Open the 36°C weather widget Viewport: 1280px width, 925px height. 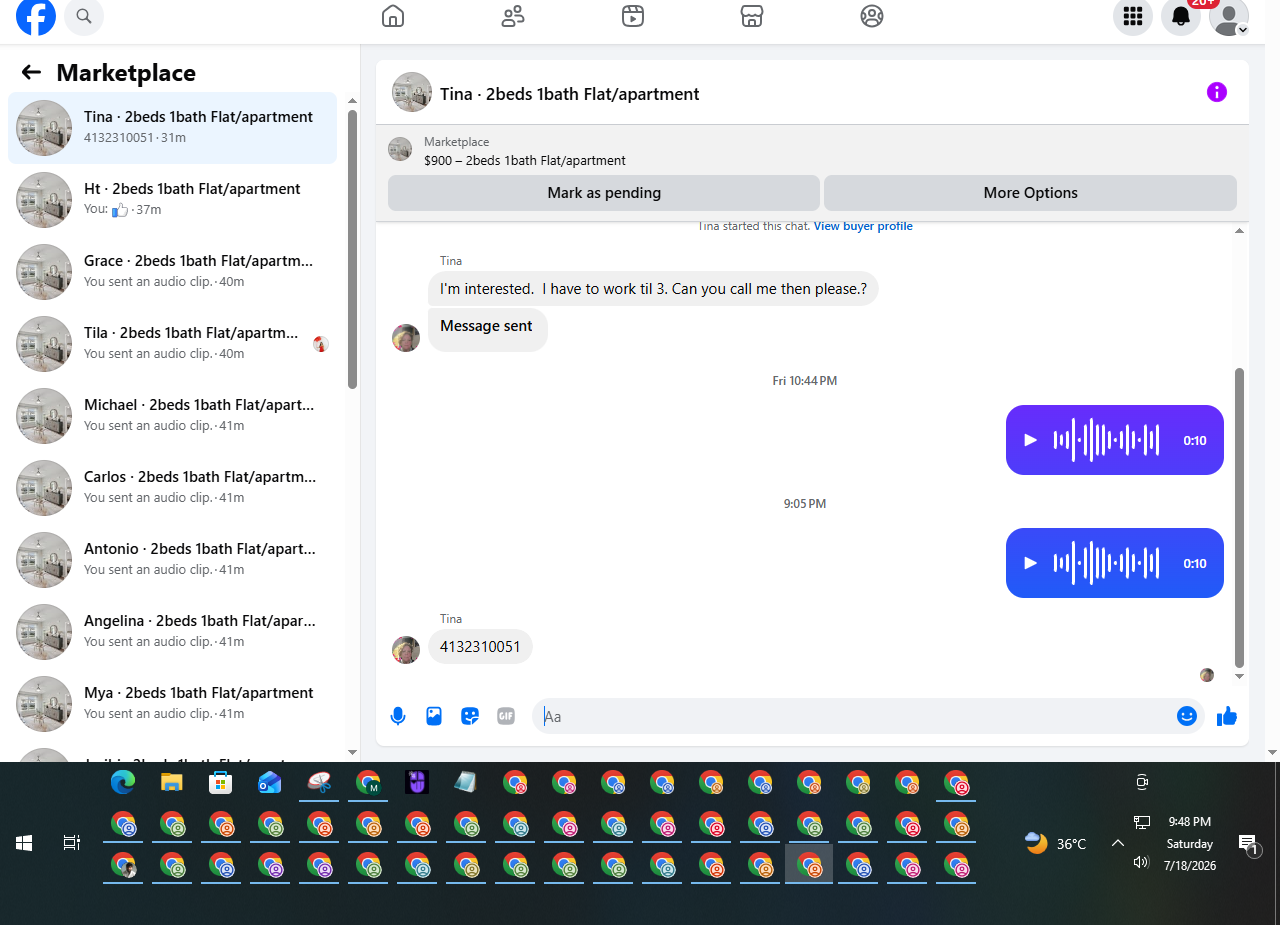pyautogui.click(x=1056, y=843)
